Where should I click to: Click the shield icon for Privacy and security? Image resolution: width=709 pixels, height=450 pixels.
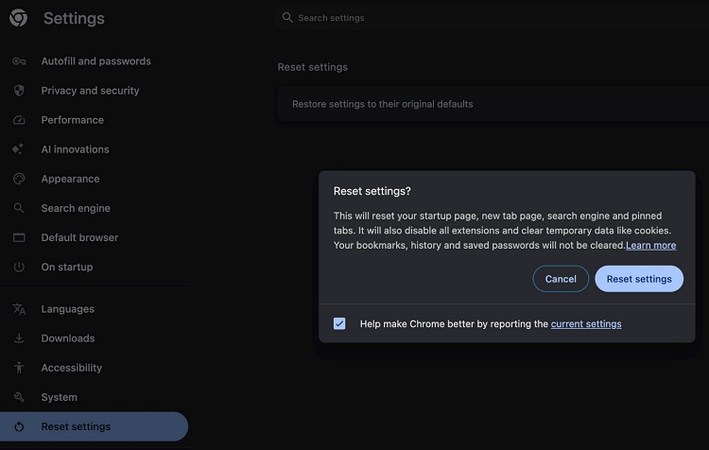point(19,90)
